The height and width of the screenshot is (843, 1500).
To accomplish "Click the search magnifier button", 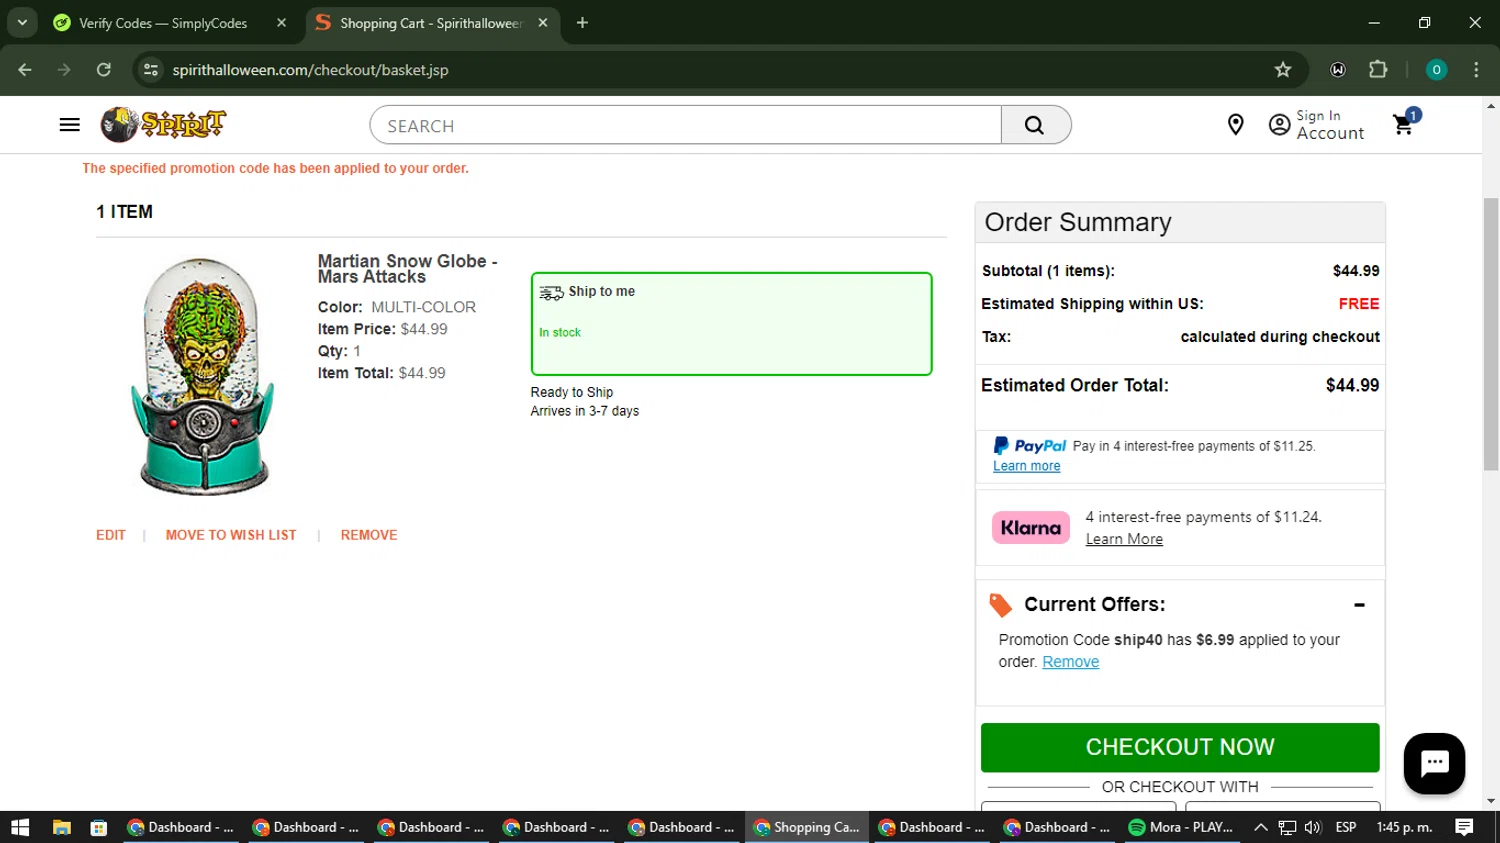I will coord(1035,125).
